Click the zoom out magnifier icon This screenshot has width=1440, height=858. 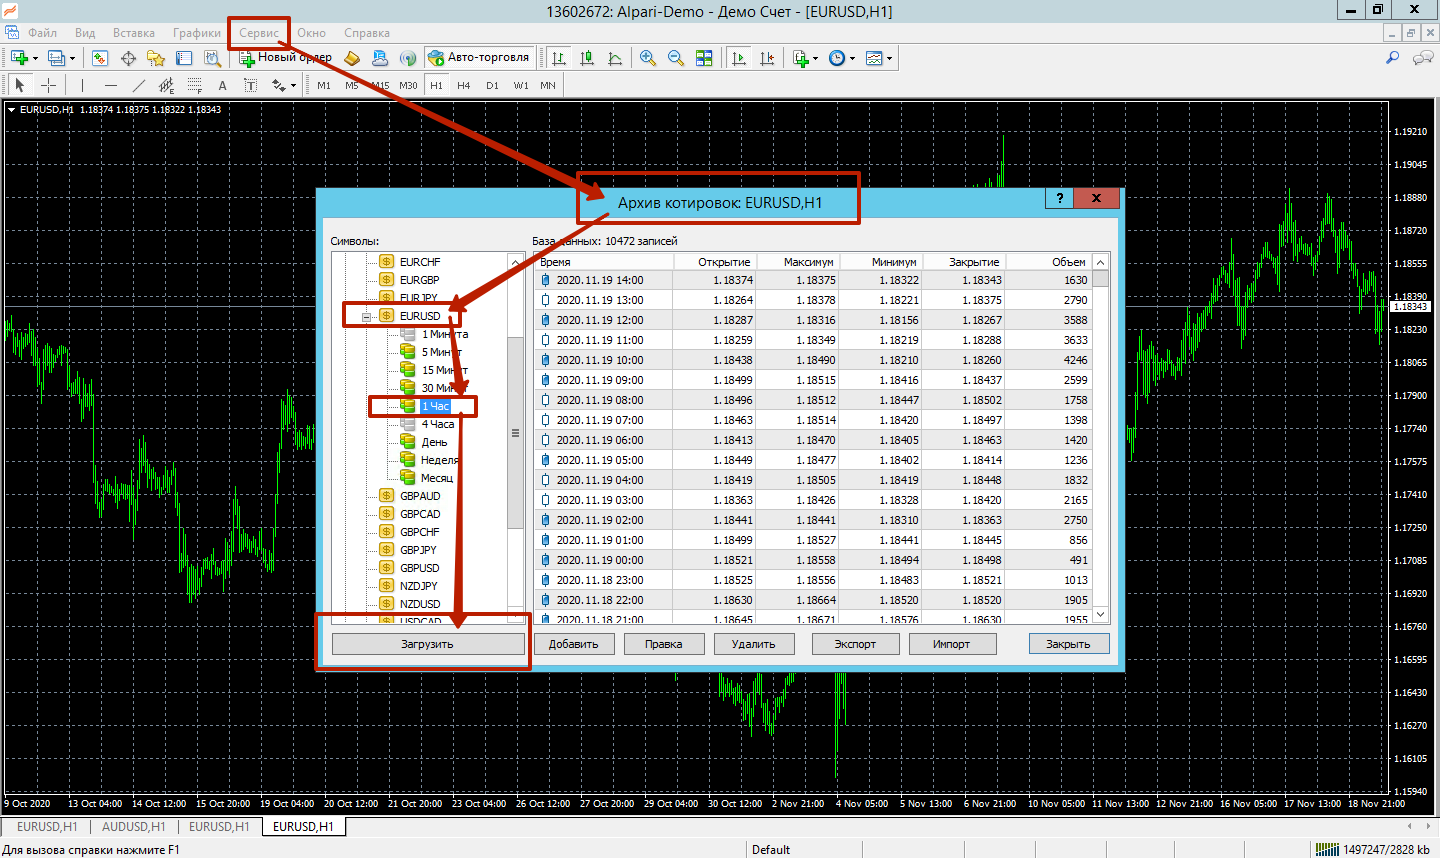[675, 58]
